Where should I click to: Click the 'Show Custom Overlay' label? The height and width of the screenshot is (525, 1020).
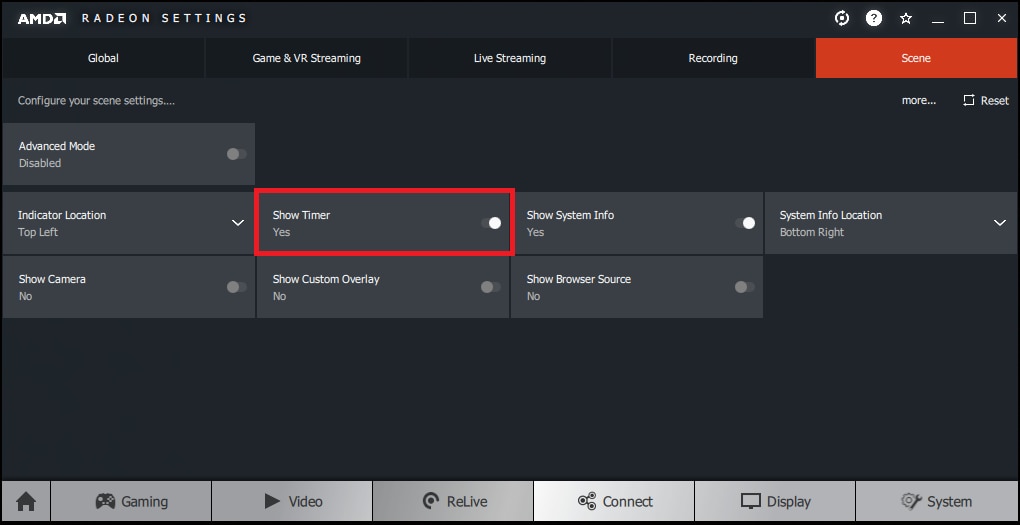coord(326,279)
